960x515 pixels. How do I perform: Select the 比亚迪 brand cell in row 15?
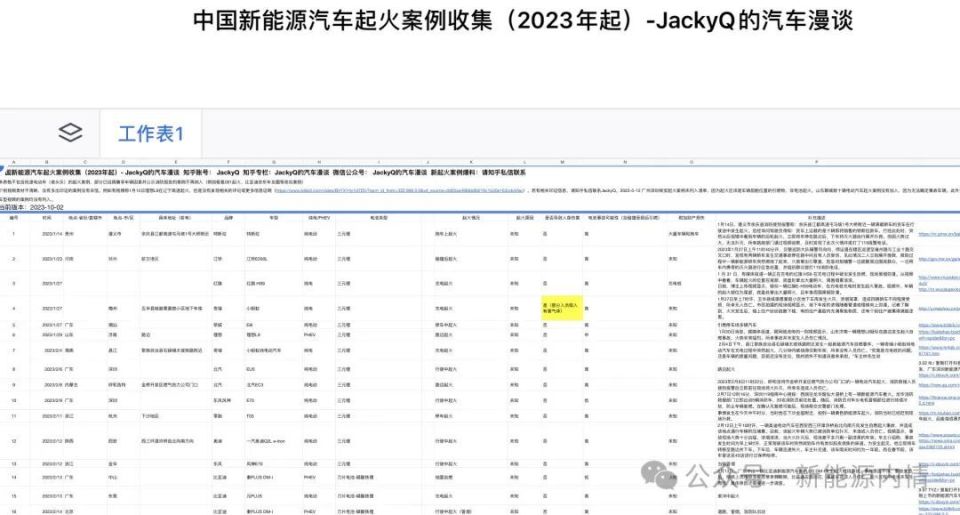219,495
